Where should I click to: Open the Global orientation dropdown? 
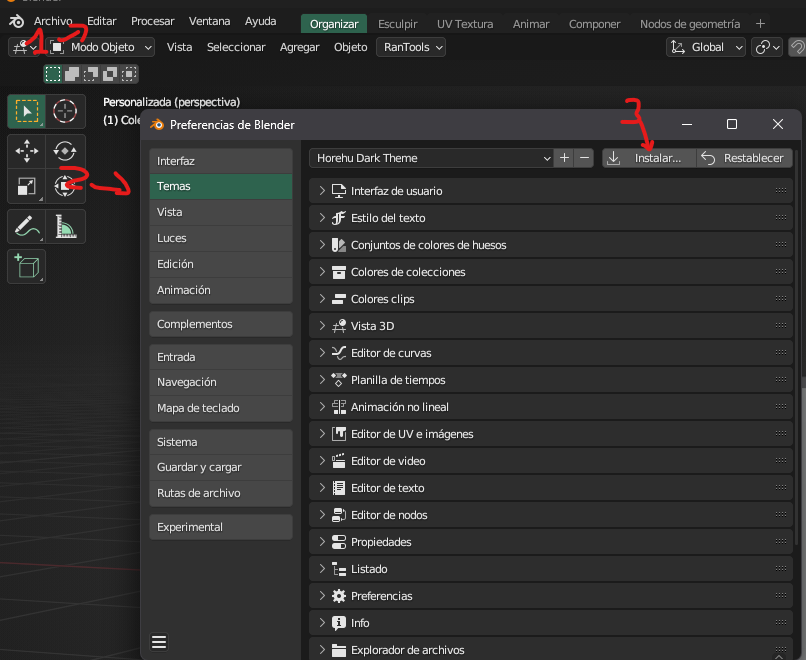(706, 47)
